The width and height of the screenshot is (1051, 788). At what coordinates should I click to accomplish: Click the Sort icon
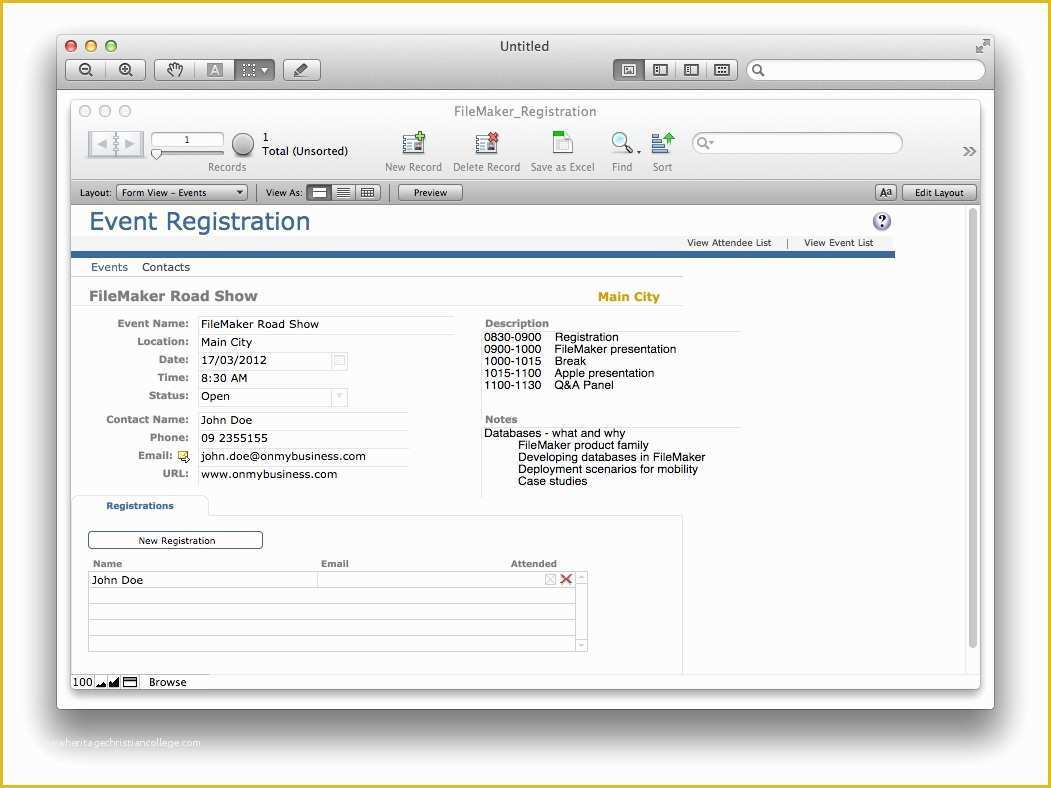[x=662, y=143]
